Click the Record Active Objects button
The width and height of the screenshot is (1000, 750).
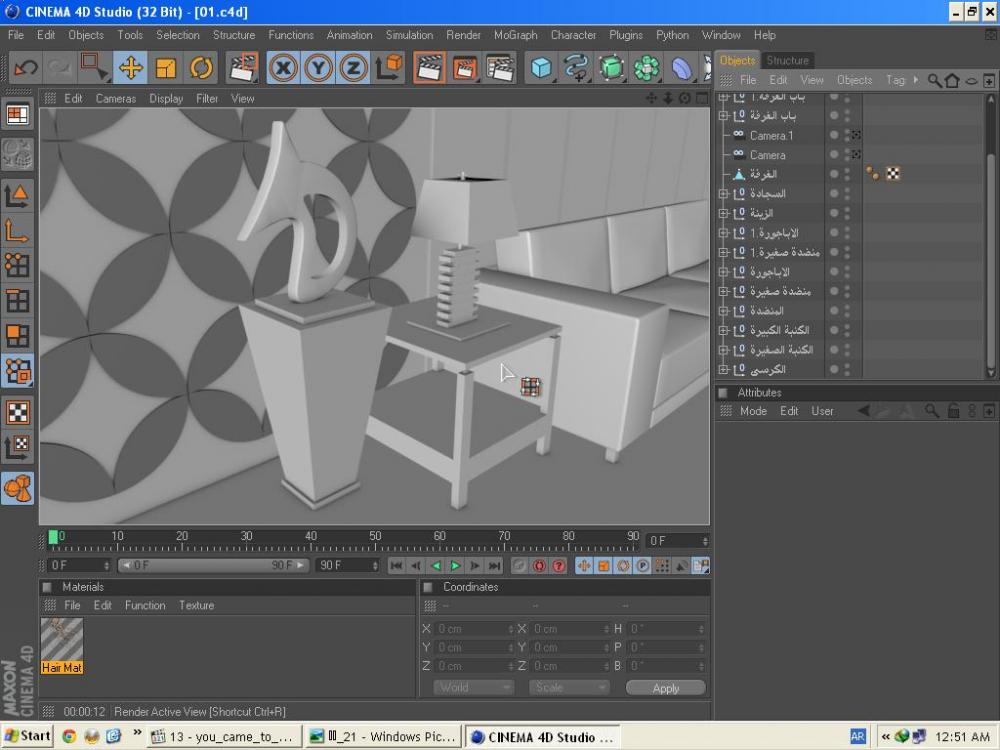[520, 566]
